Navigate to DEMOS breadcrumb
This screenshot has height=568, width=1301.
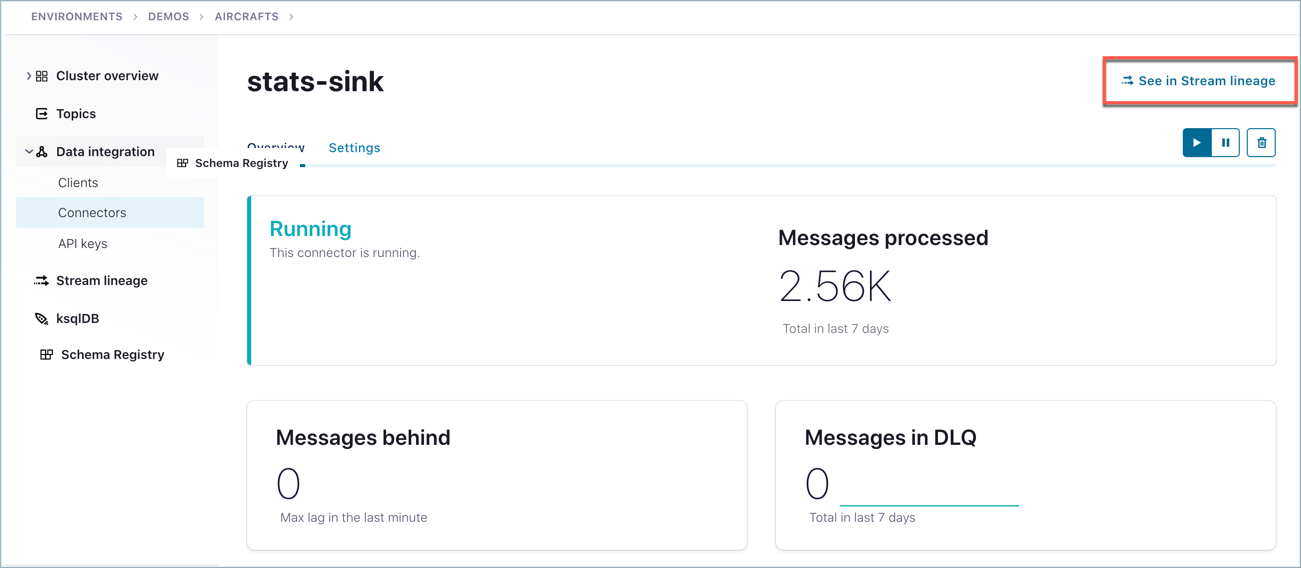point(168,17)
